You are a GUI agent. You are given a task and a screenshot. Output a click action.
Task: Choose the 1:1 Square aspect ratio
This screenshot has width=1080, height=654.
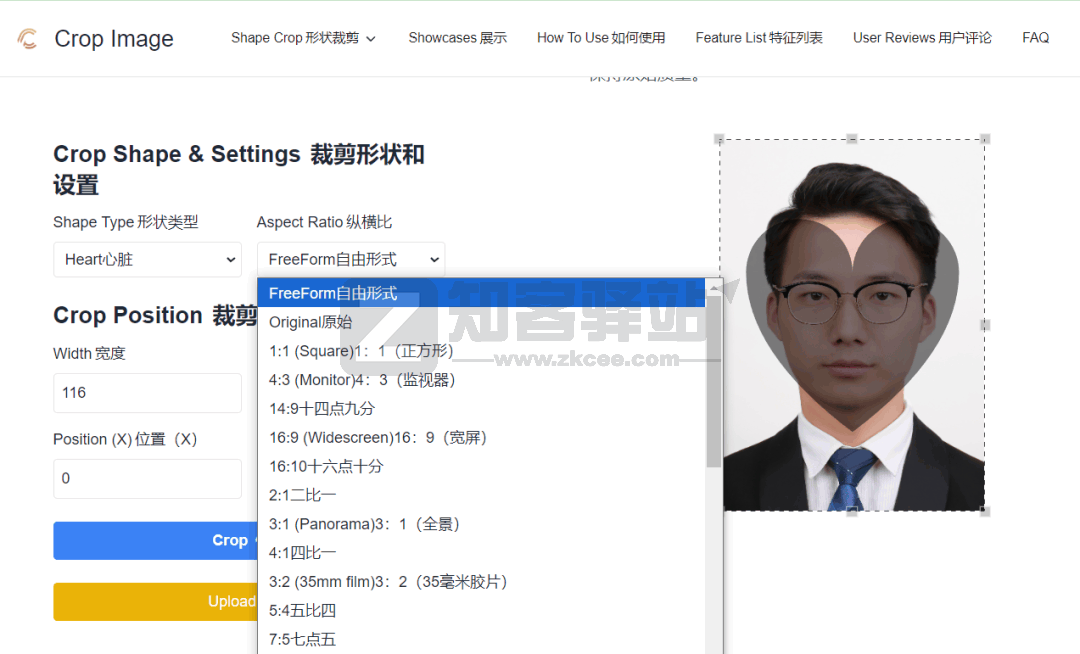pyautogui.click(x=361, y=352)
